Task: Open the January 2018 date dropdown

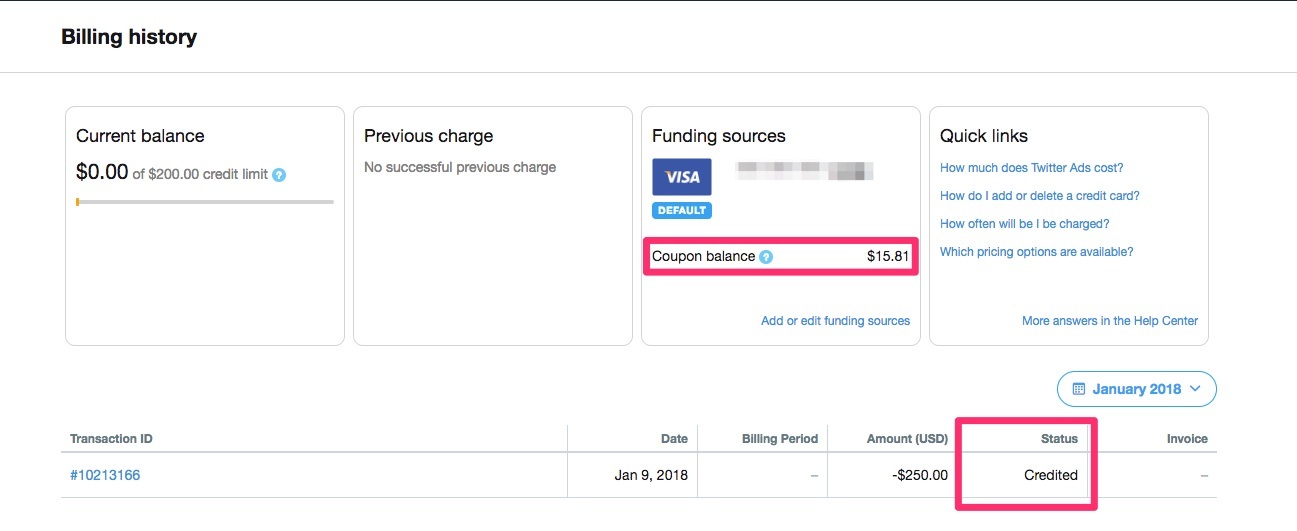Action: pos(1136,389)
